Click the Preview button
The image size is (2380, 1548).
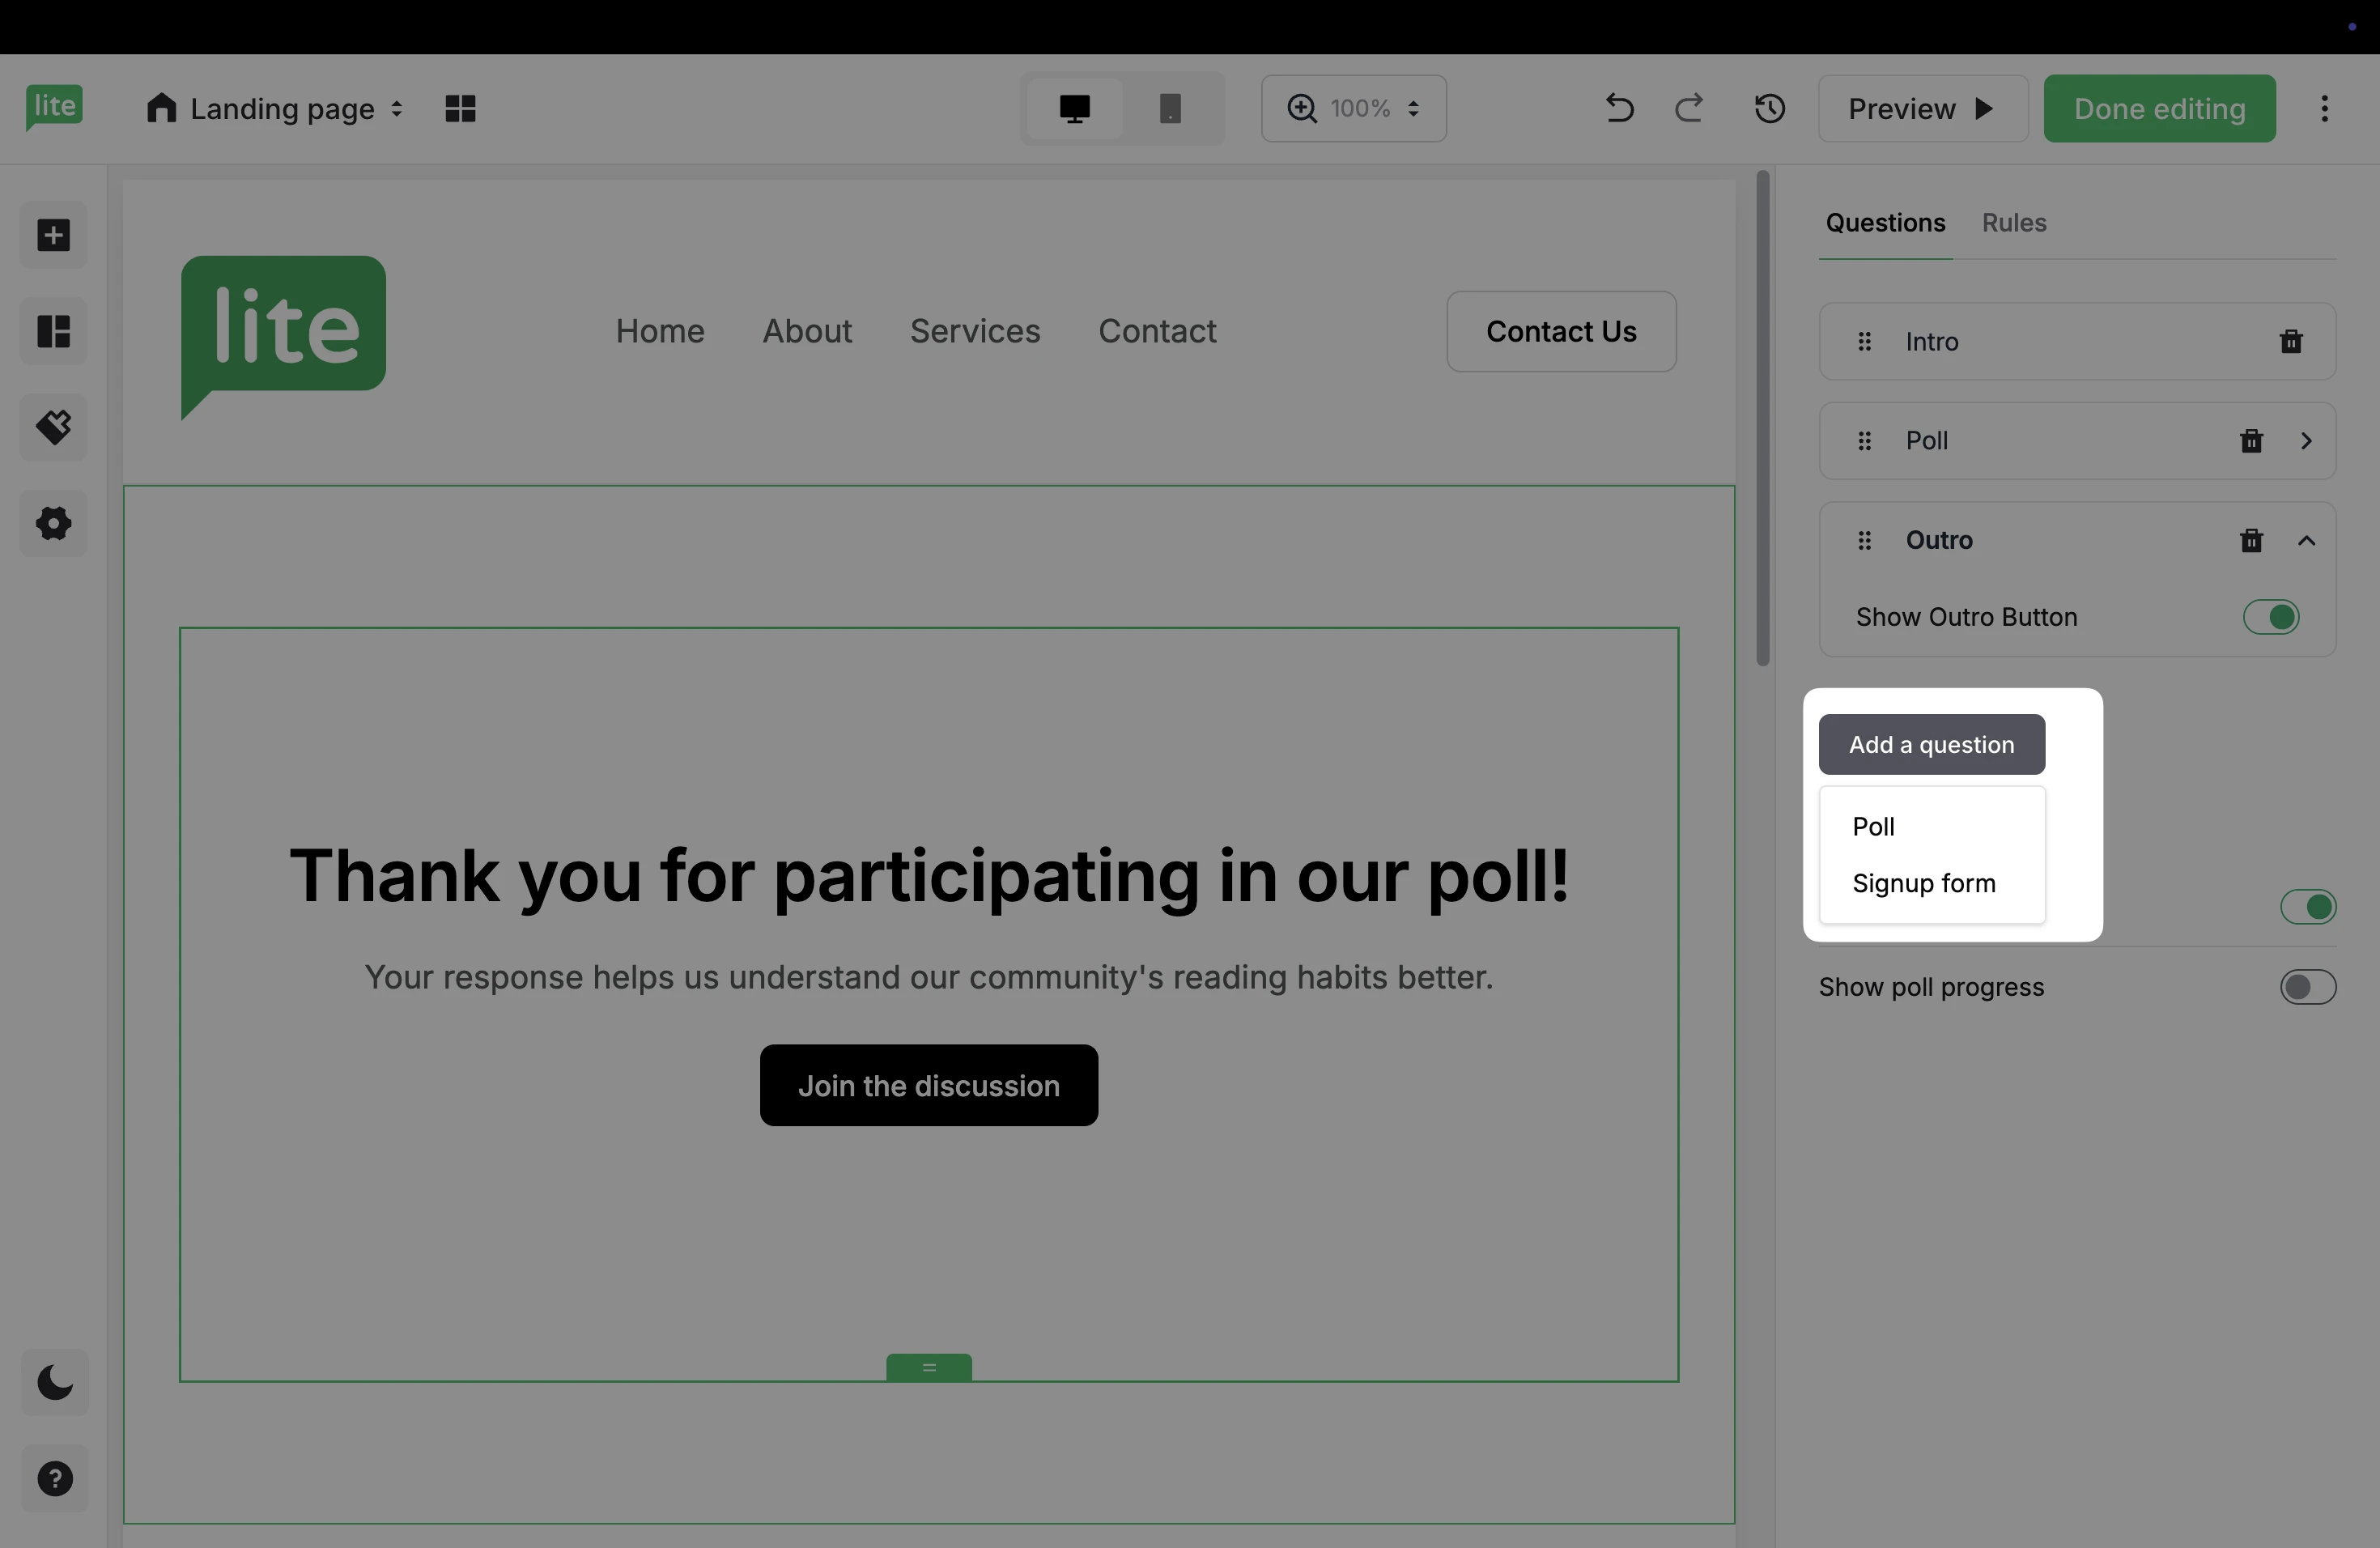1921,108
